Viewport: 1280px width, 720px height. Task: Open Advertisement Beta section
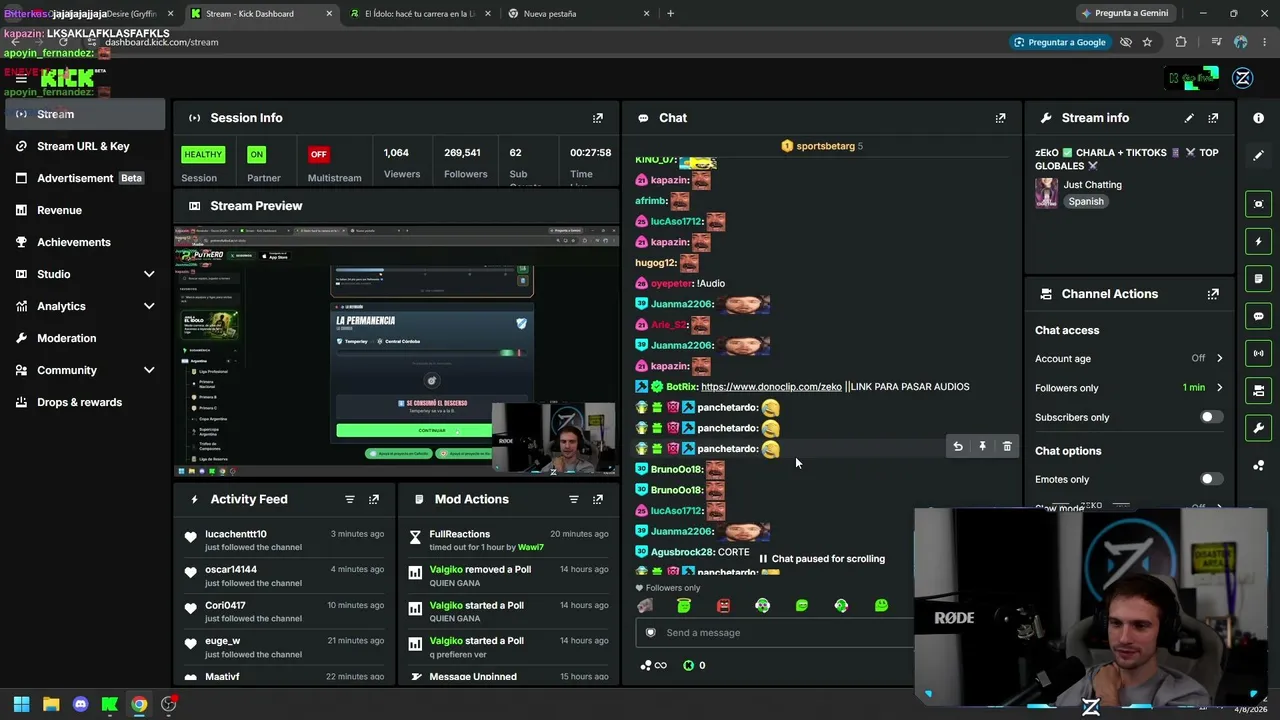(85, 178)
